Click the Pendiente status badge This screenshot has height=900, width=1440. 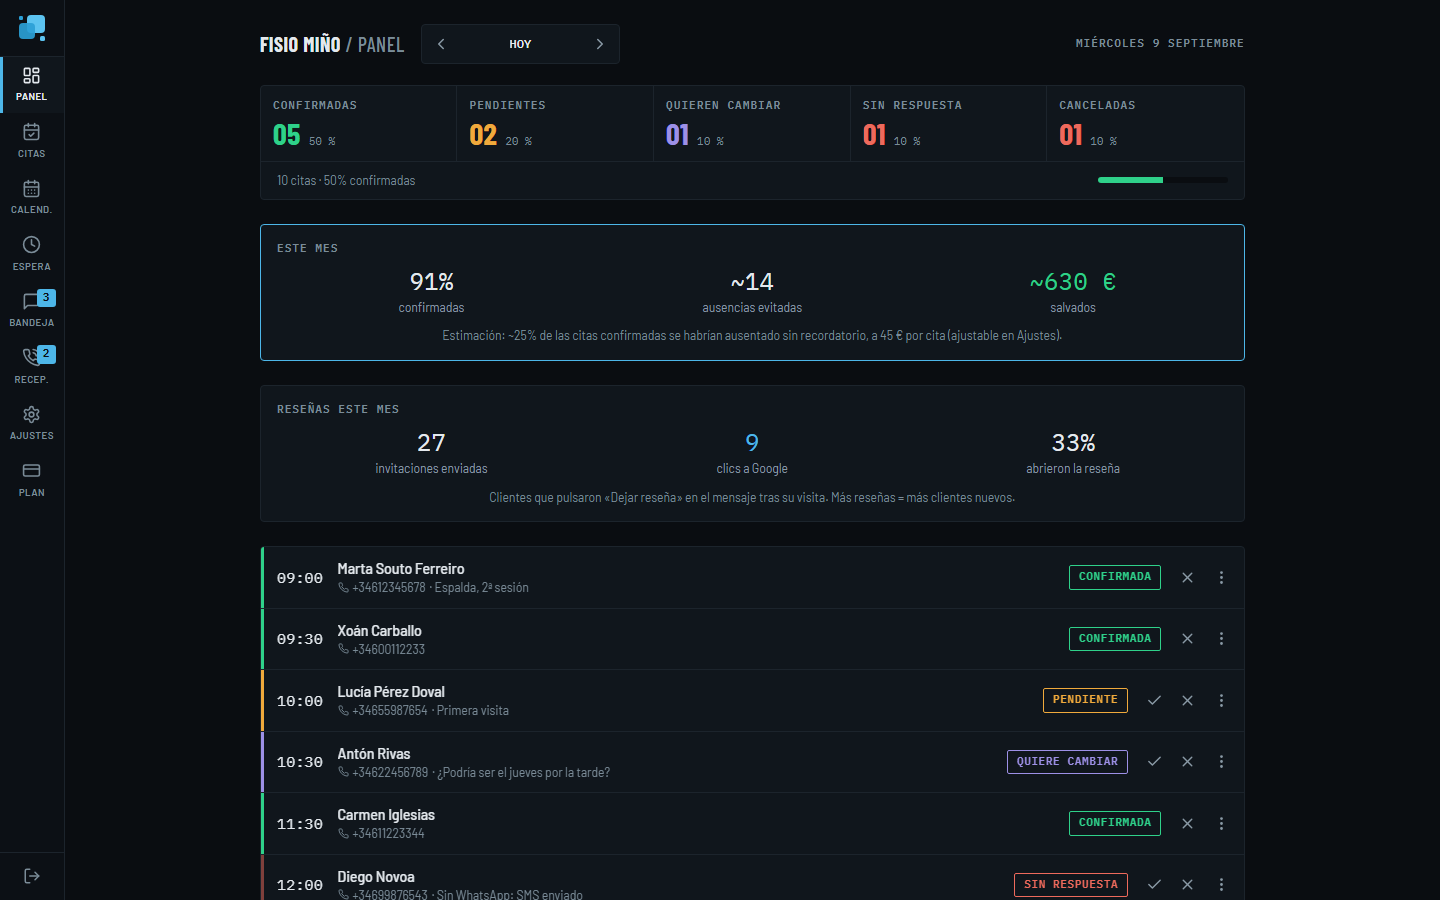(x=1085, y=700)
